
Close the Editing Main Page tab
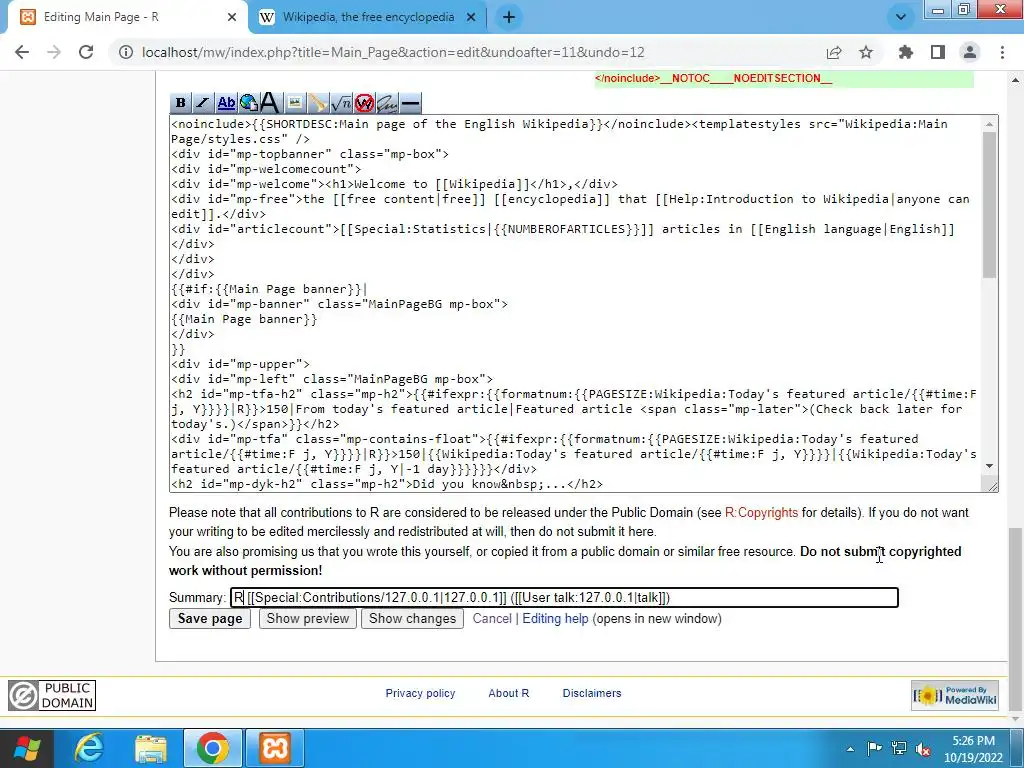(232, 18)
